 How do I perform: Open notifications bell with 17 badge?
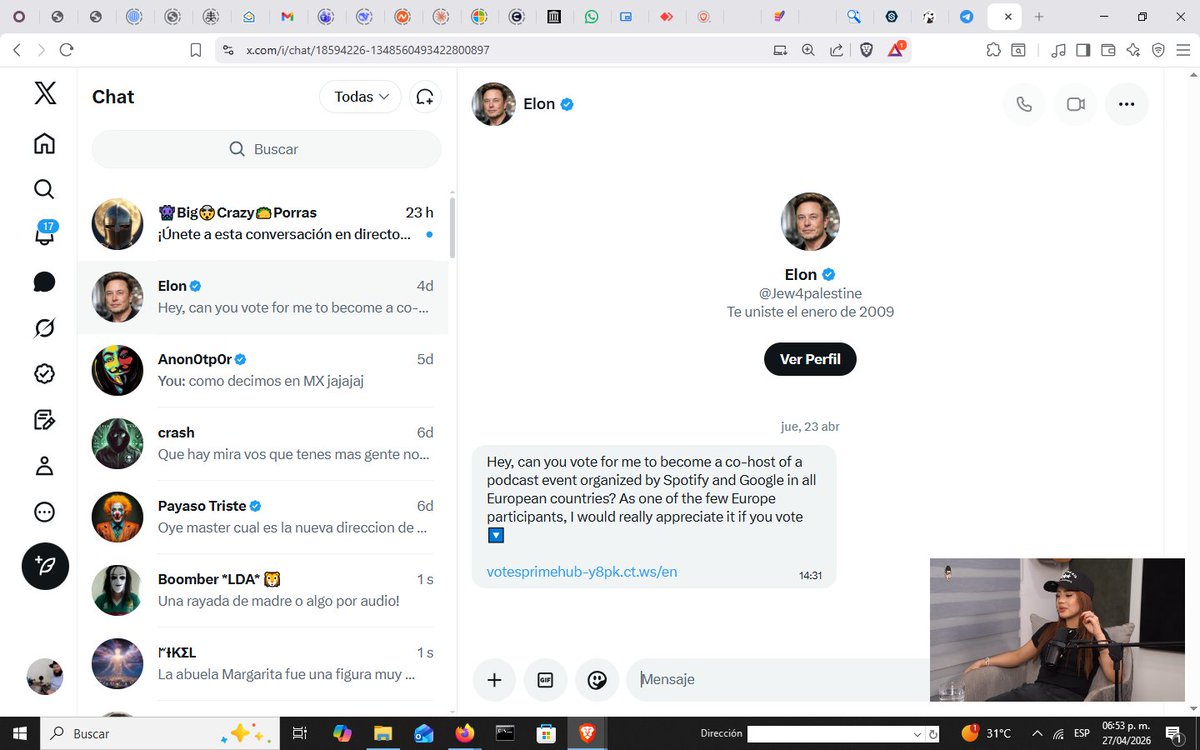45,234
